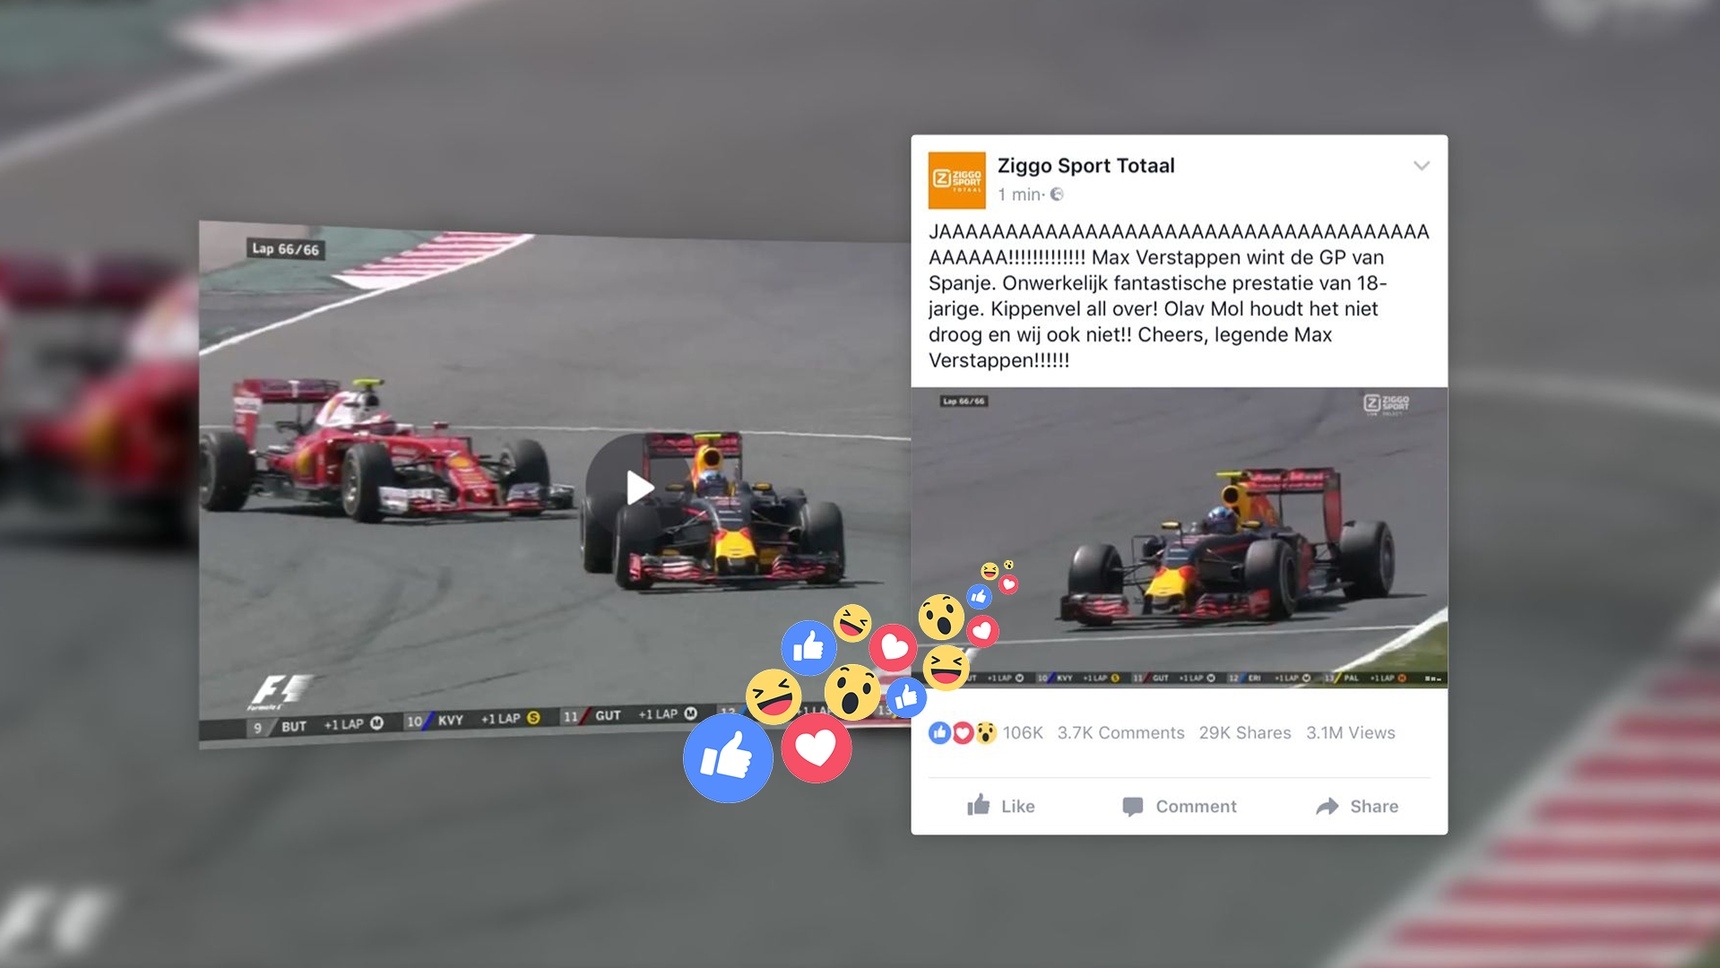Click the 1 min post timestamp
The image size is (1720, 968).
point(1019,194)
